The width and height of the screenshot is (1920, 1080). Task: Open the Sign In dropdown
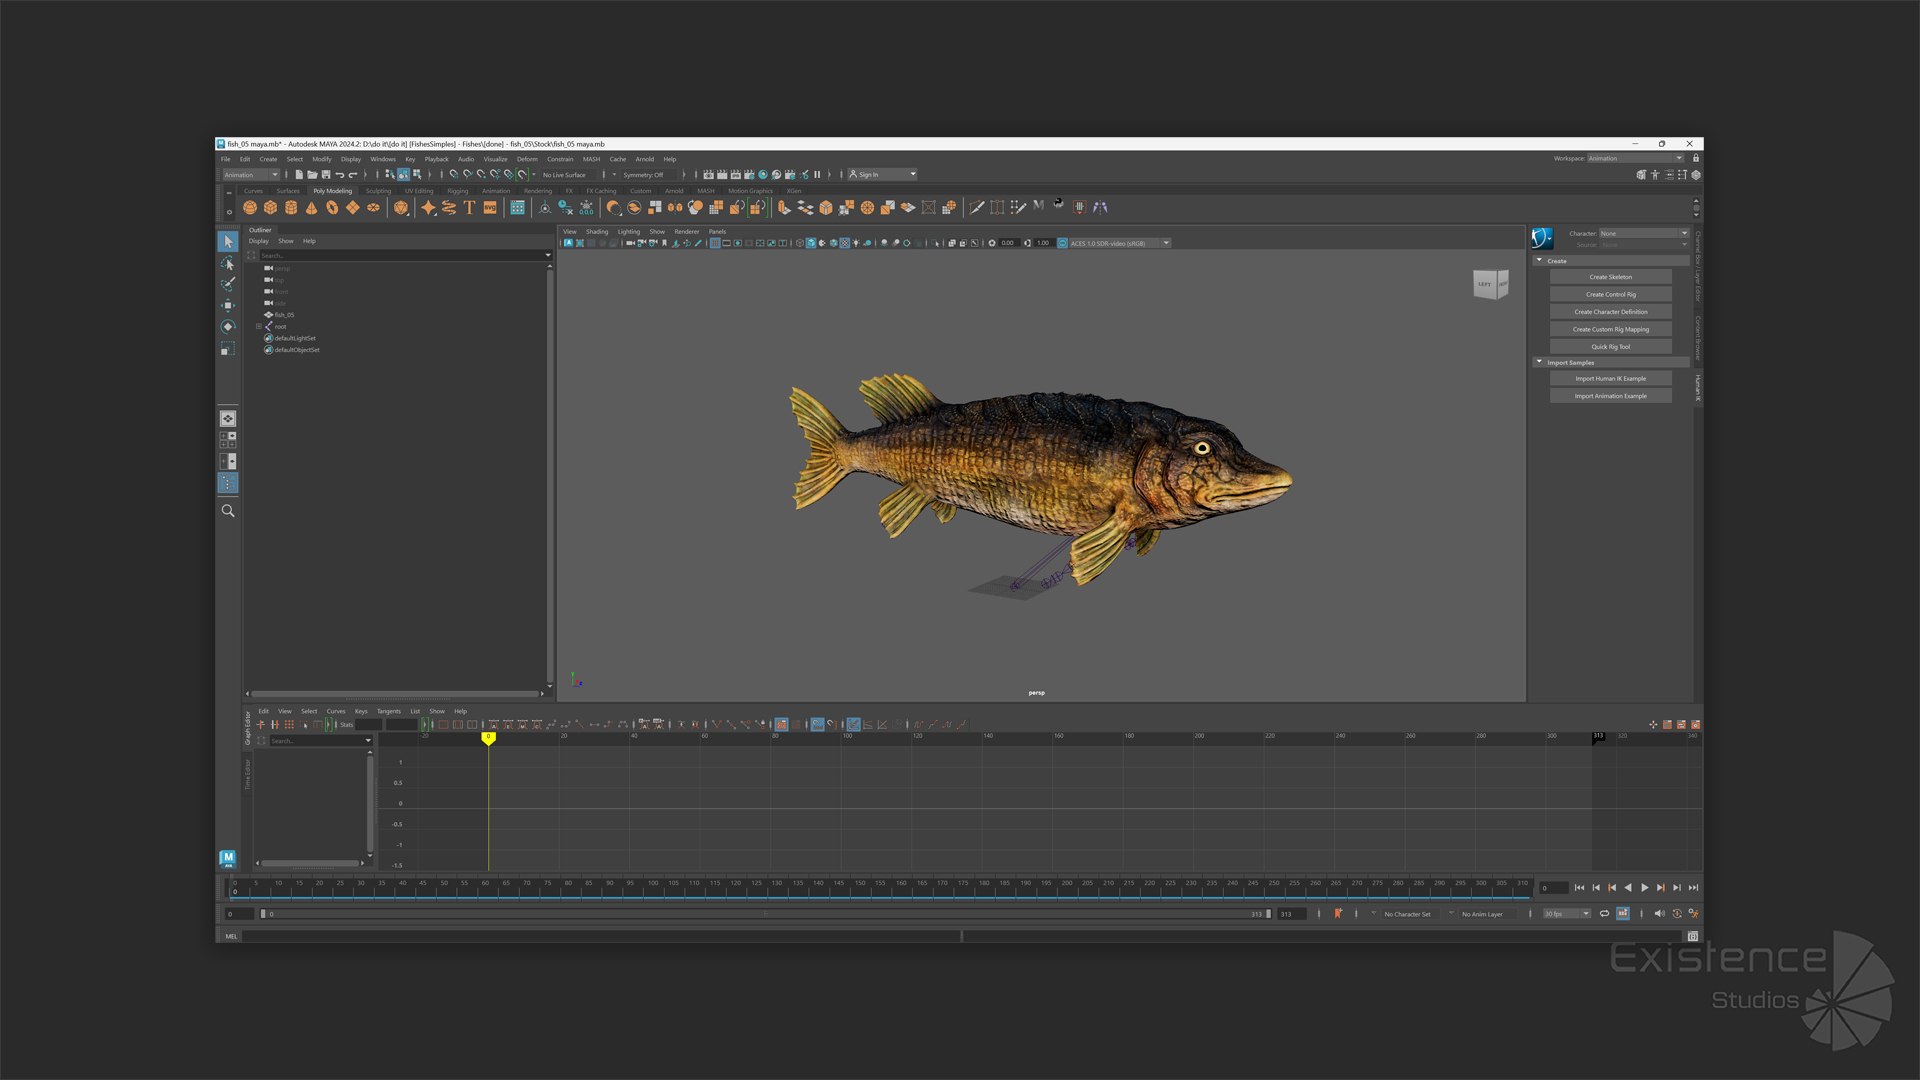click(x=882, y=174)
